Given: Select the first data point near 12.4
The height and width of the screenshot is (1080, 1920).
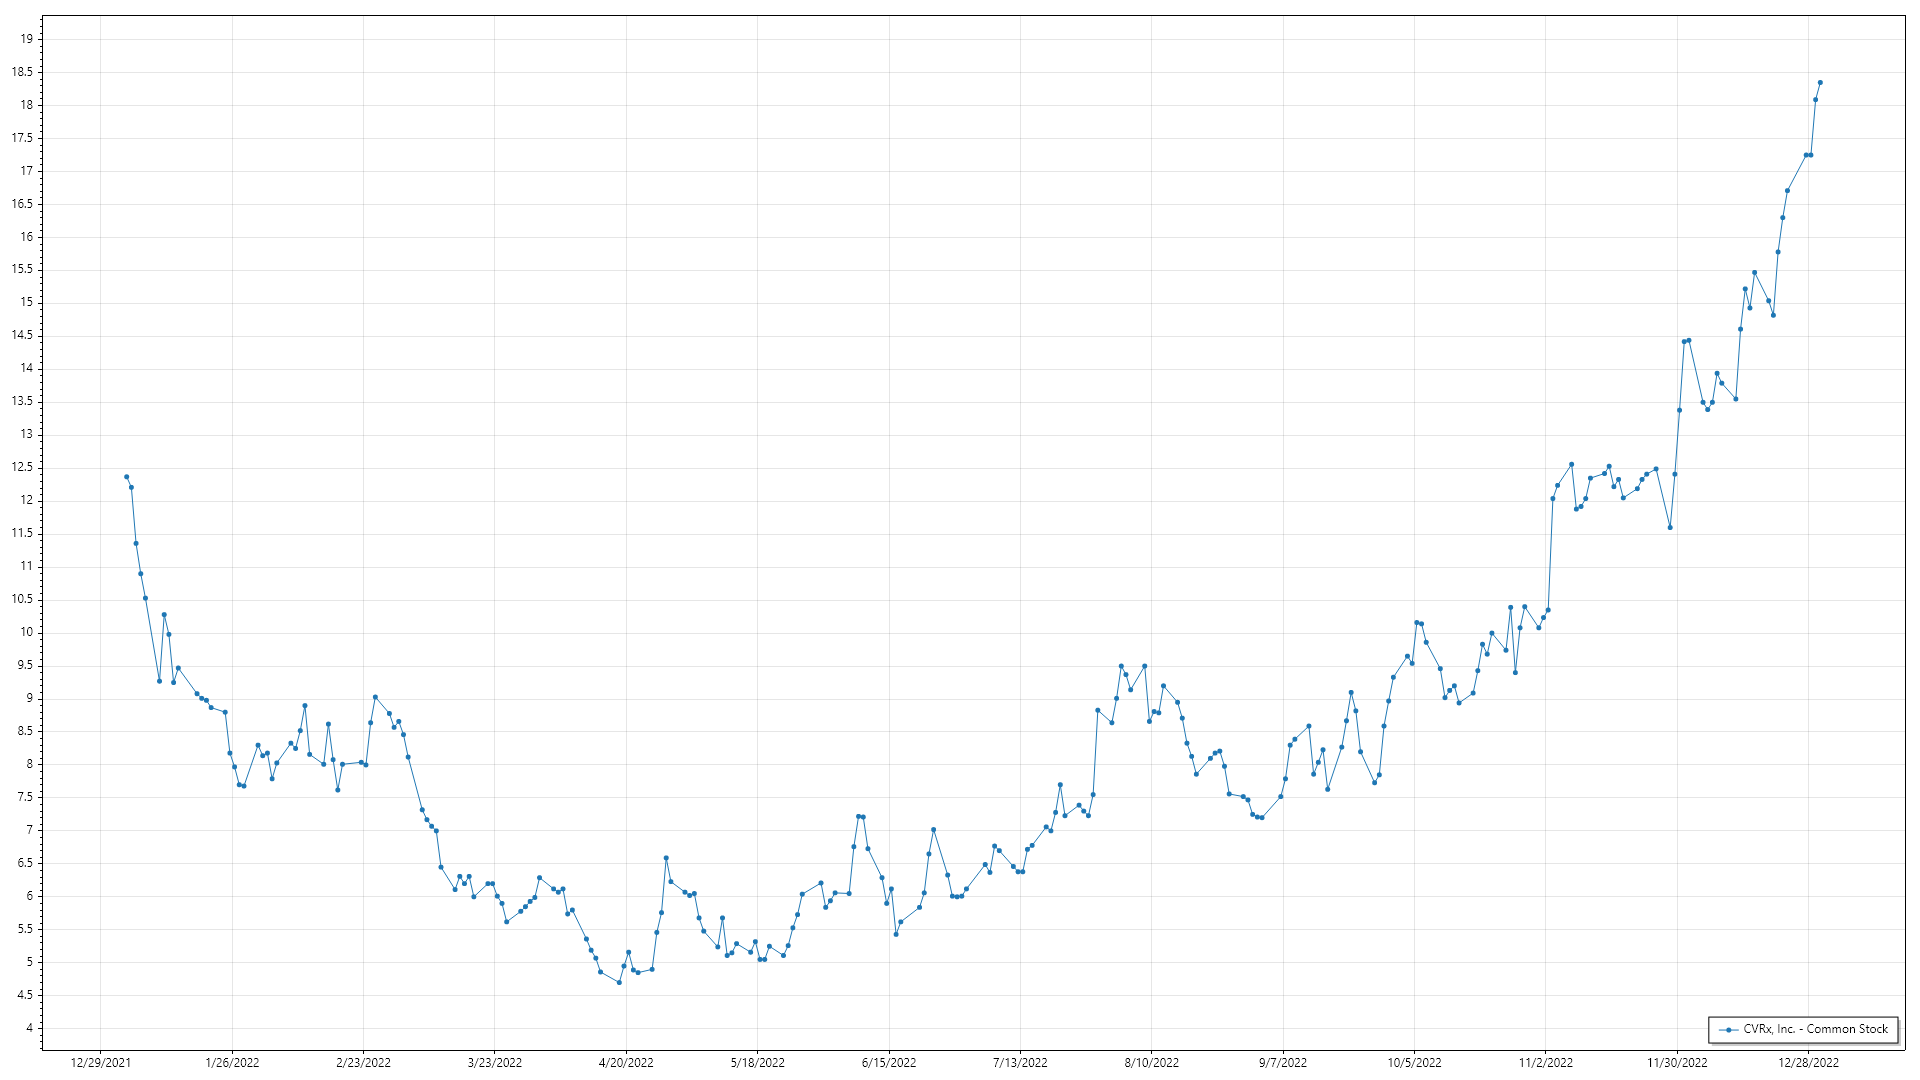Looking at the screenshot, I should click(126, 477).
